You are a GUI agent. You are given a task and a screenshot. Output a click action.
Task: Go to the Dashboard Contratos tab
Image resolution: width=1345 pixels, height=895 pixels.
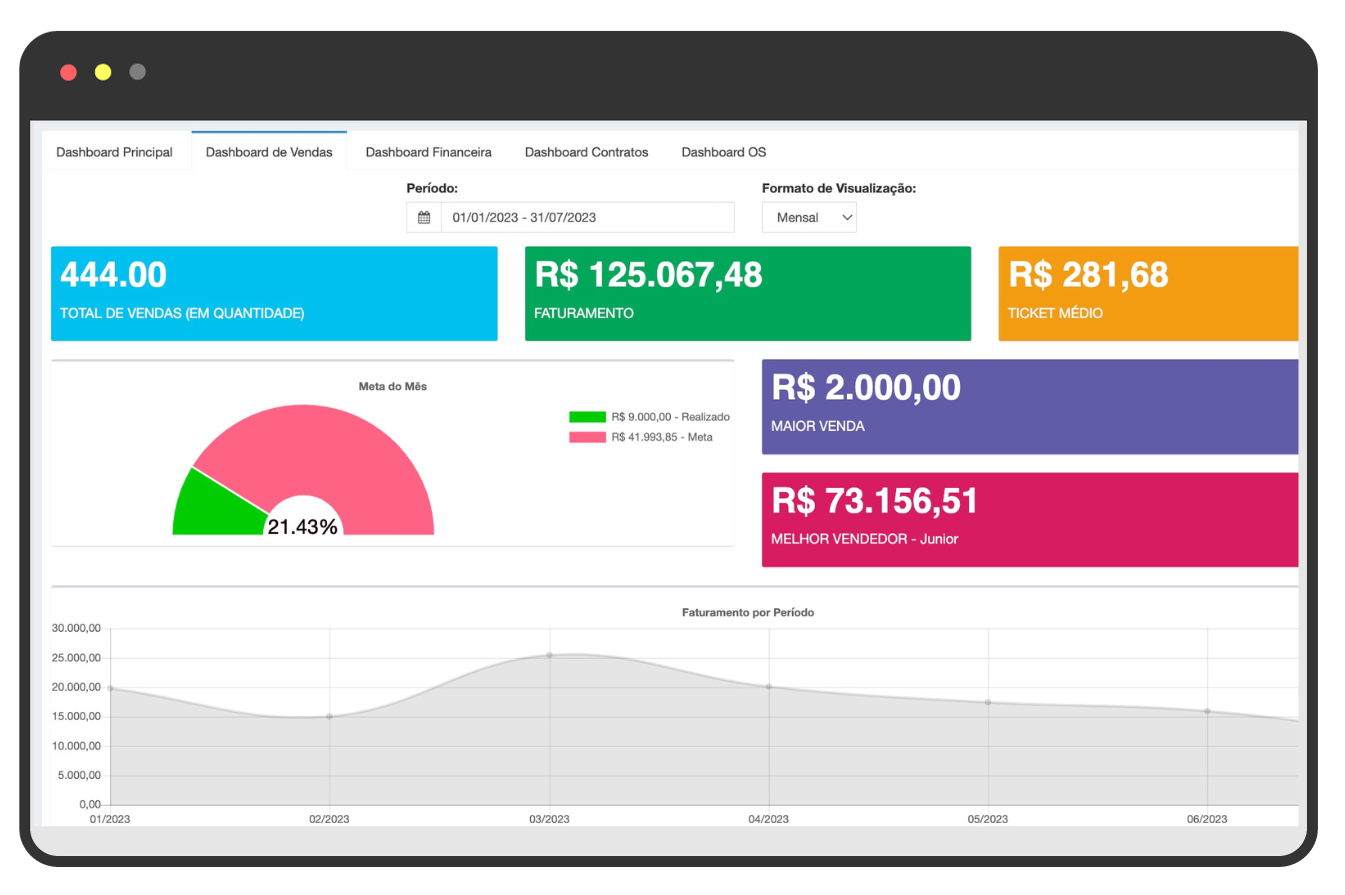[x=586, y=153]
